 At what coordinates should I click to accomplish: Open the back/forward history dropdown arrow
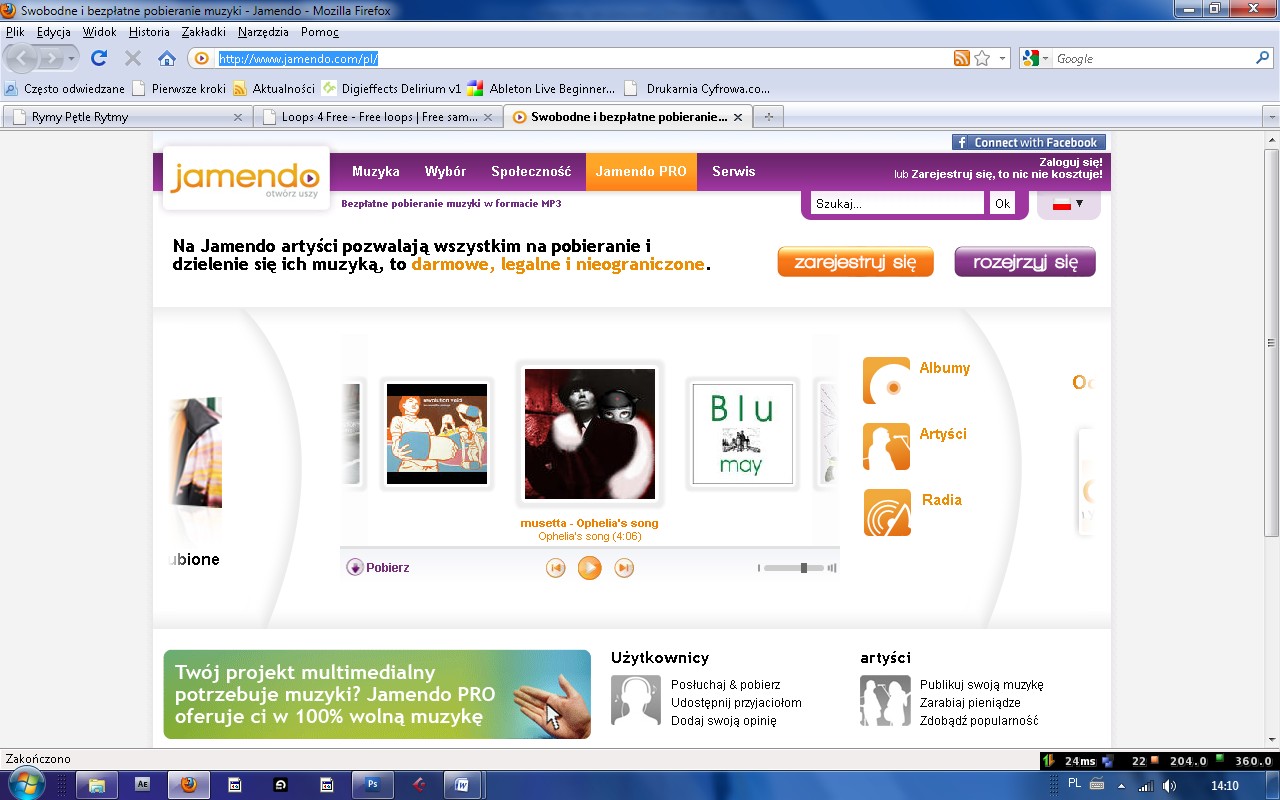pyautogui.click(x=72, y=58)
